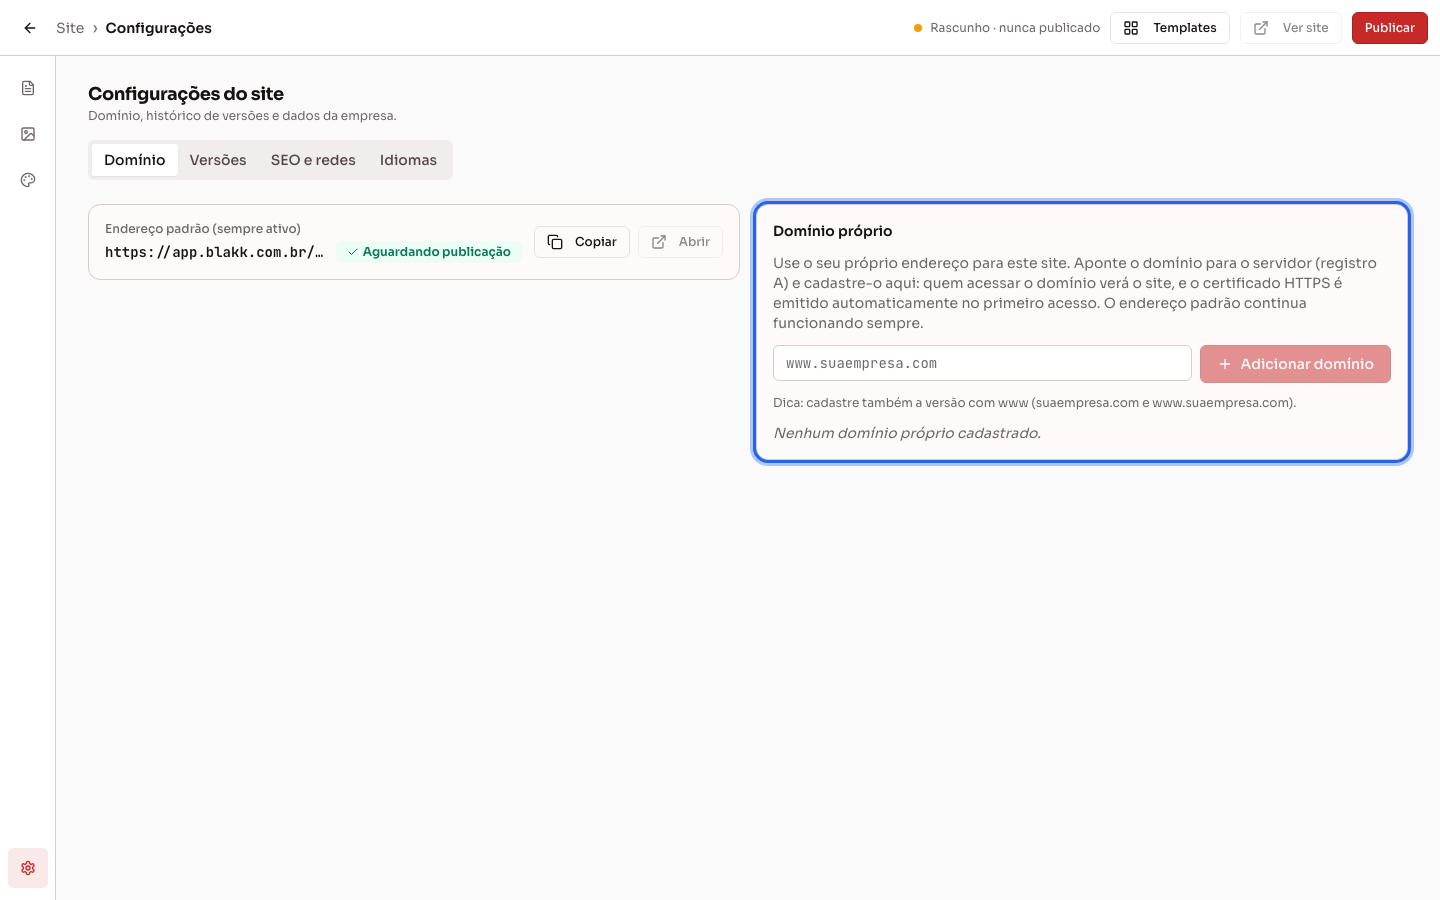The height and width of the screenshot is (900, 1440).
Task: Click the Adicionar domínio button
Action: pyautogui.click(x=1295, y=364)
